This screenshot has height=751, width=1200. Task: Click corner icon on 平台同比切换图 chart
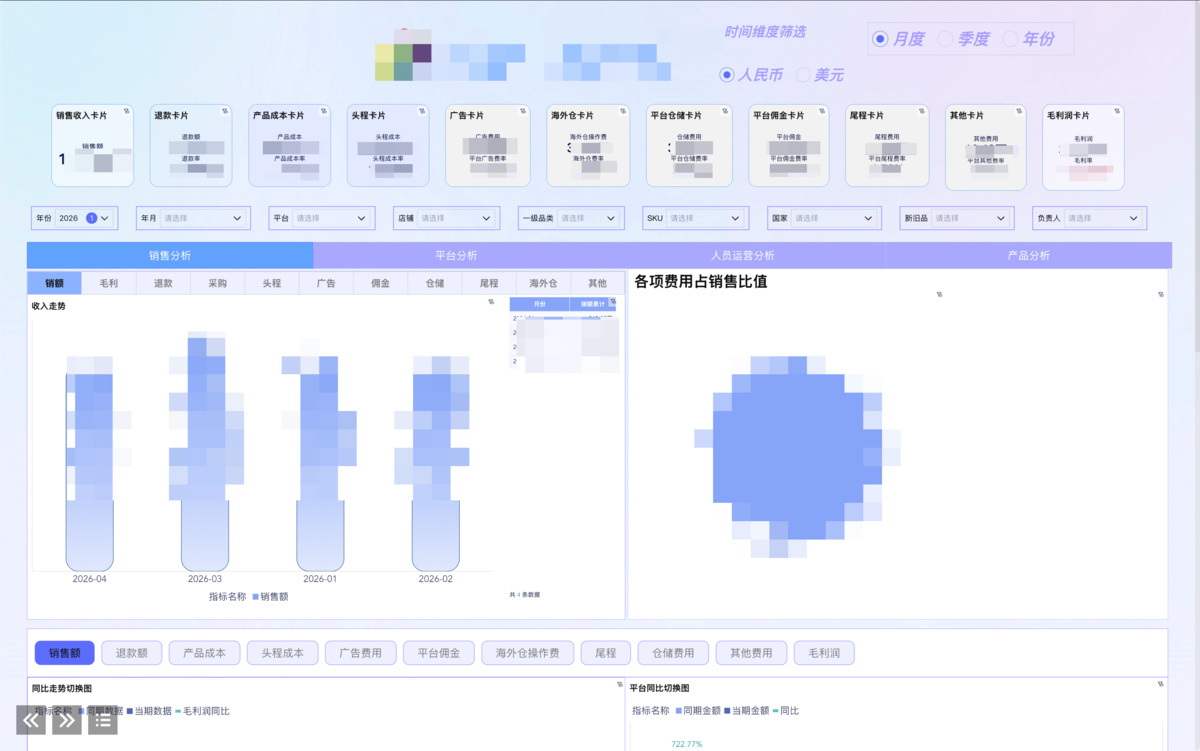coord(1161,685)
